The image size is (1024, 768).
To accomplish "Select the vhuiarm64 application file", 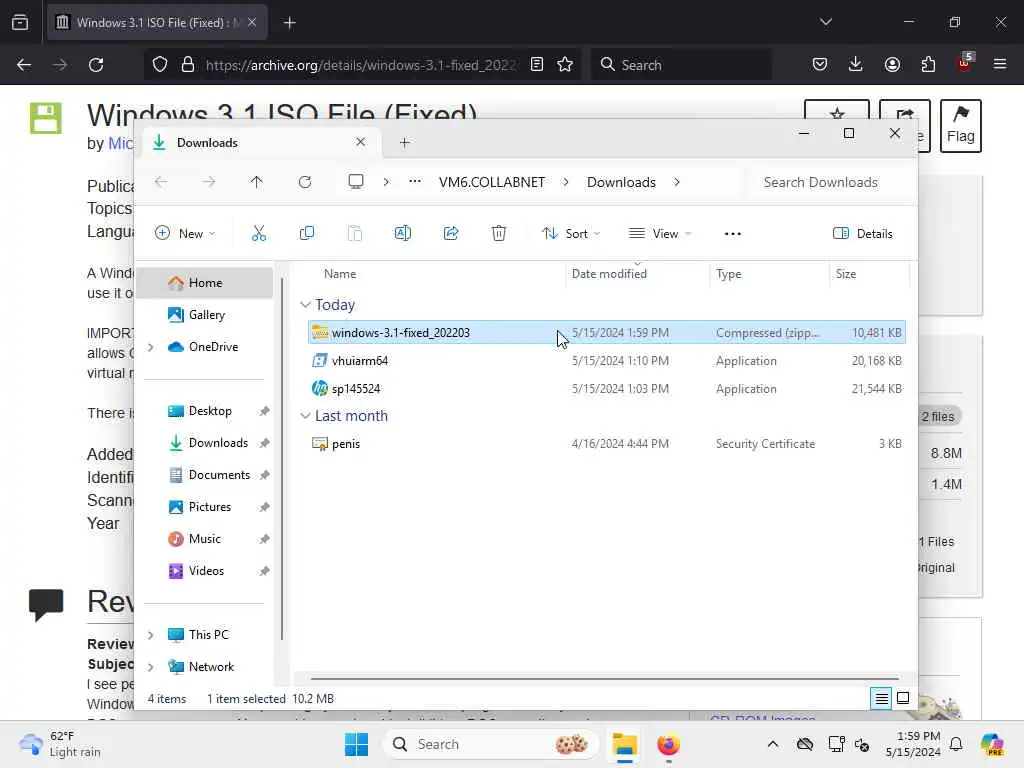I will click(606, 361).
